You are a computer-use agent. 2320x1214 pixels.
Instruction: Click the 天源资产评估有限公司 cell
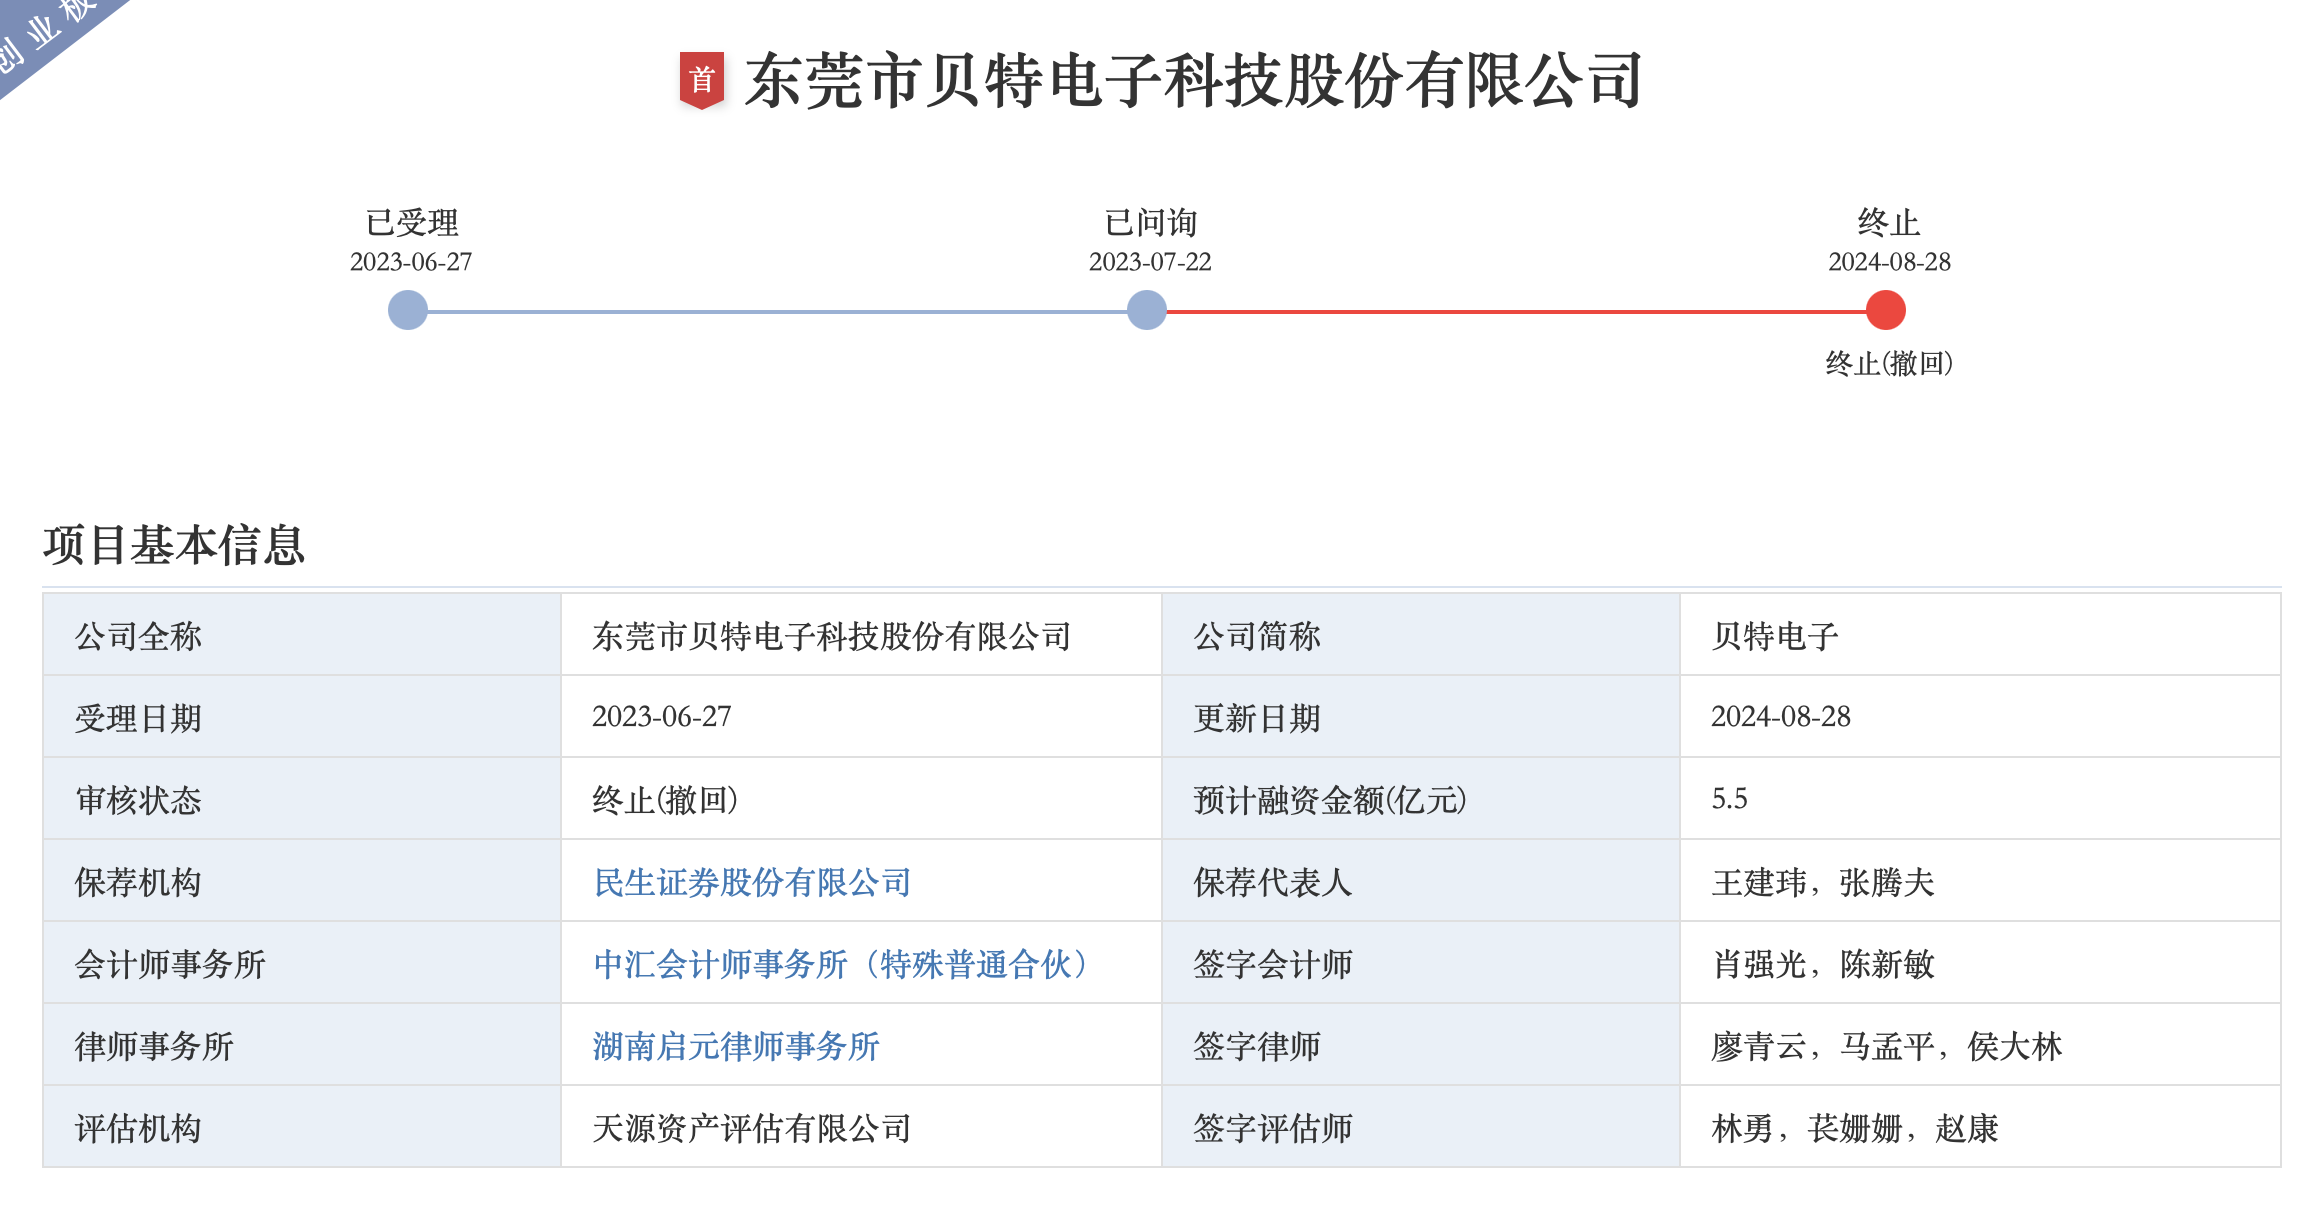[752, 1128]
